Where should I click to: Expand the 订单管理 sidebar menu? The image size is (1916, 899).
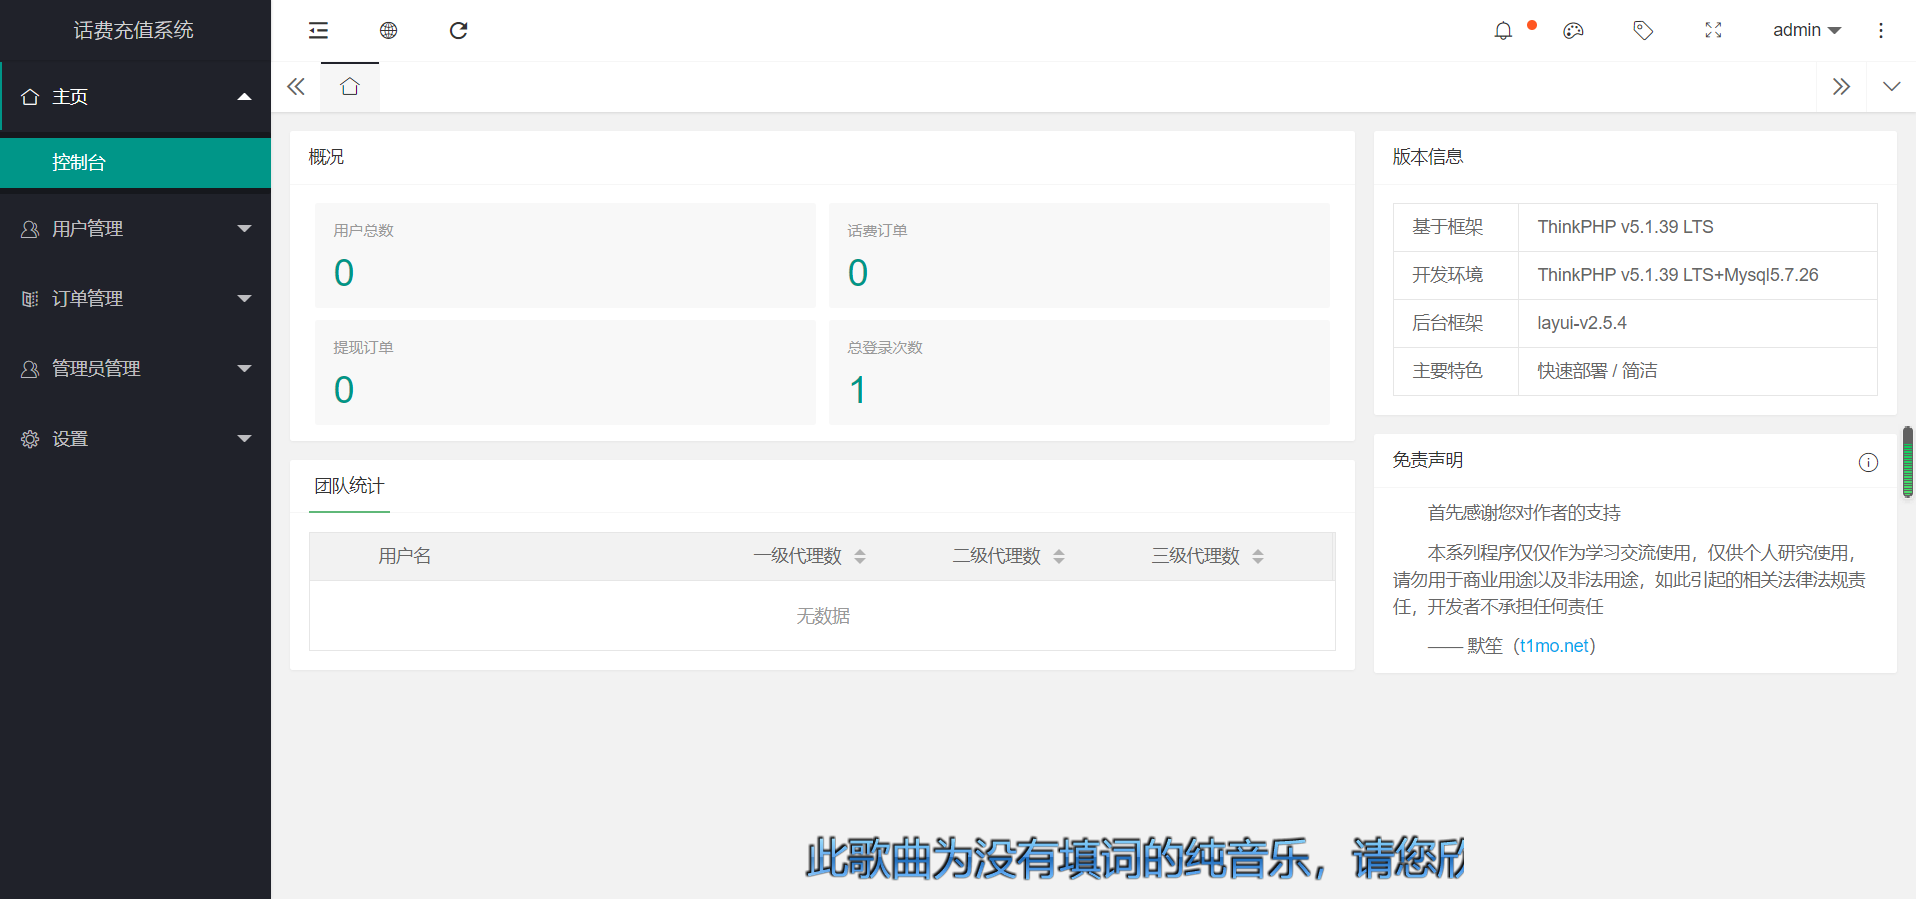tap(135, 299)
